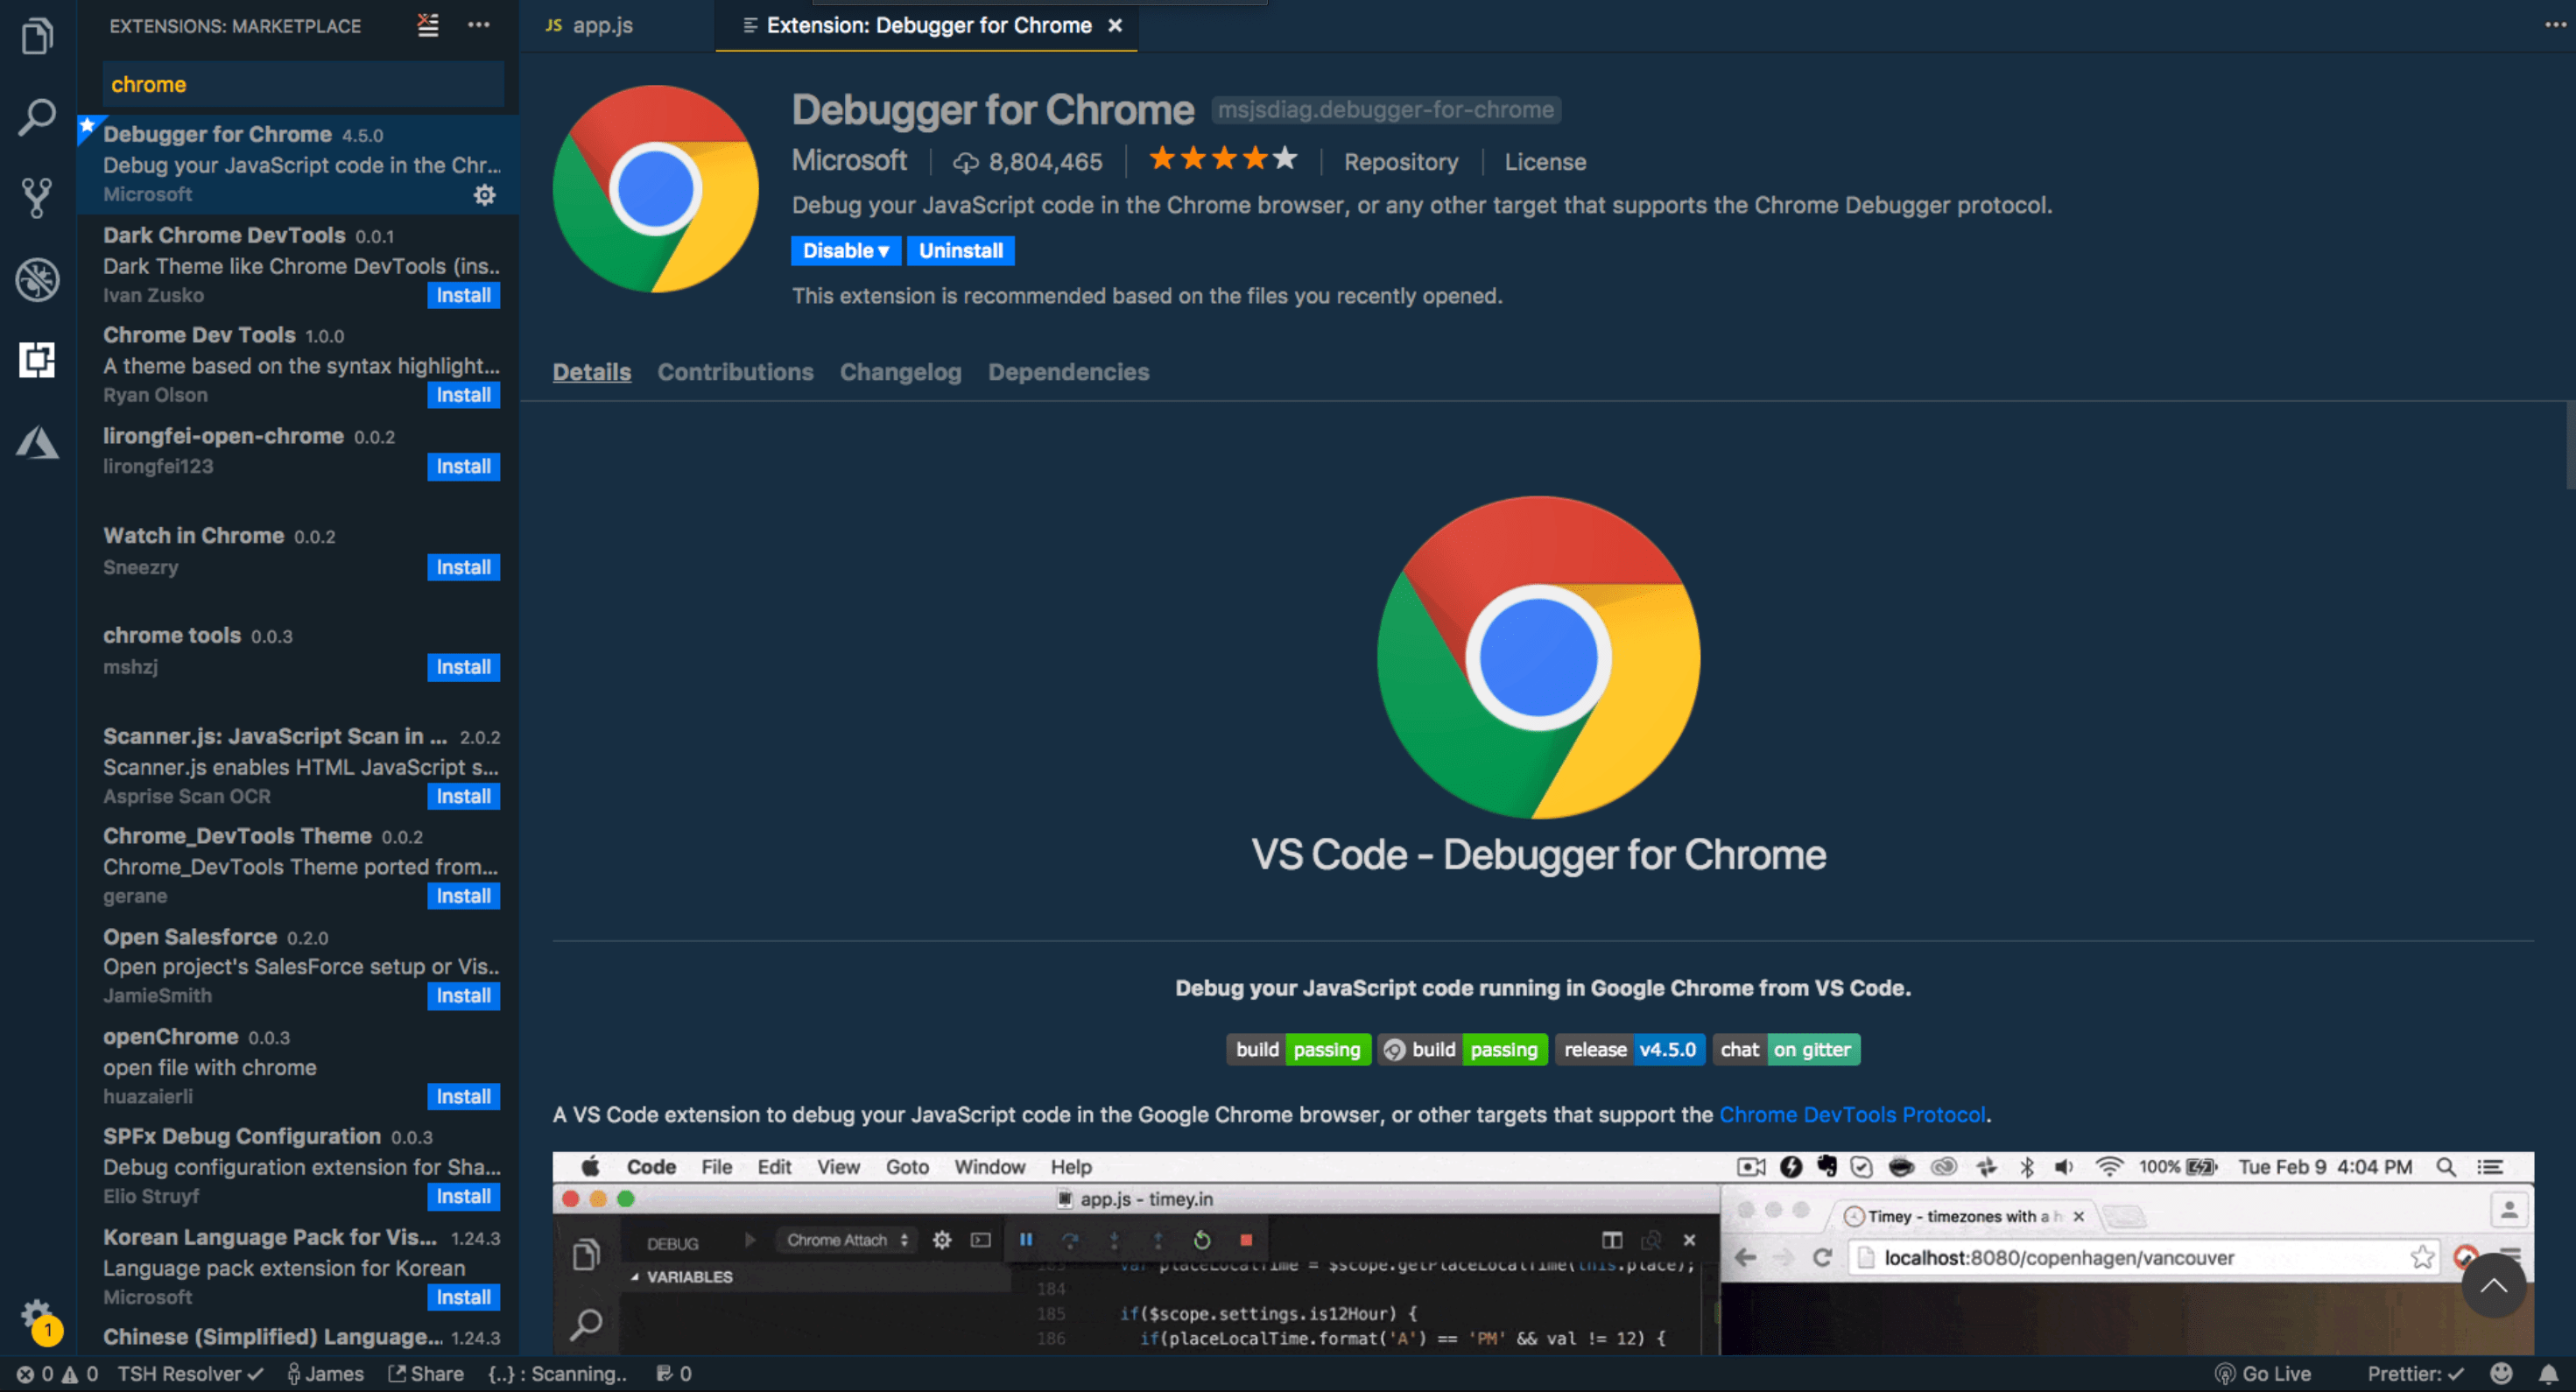Open settings gear on Debugger for Chrome entry
The image size is (2576, 1392).
[x=484, y=195]
